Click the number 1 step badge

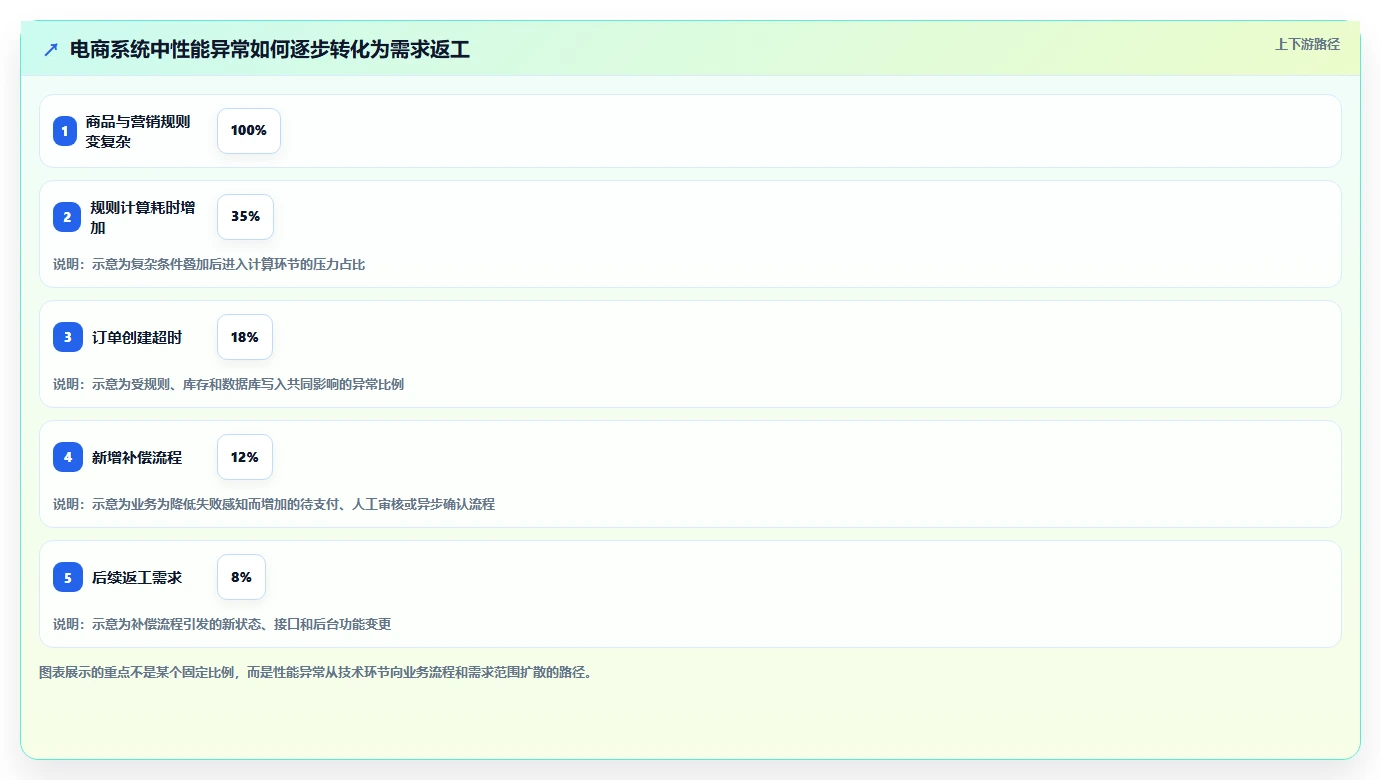click(x=65, y=131)
